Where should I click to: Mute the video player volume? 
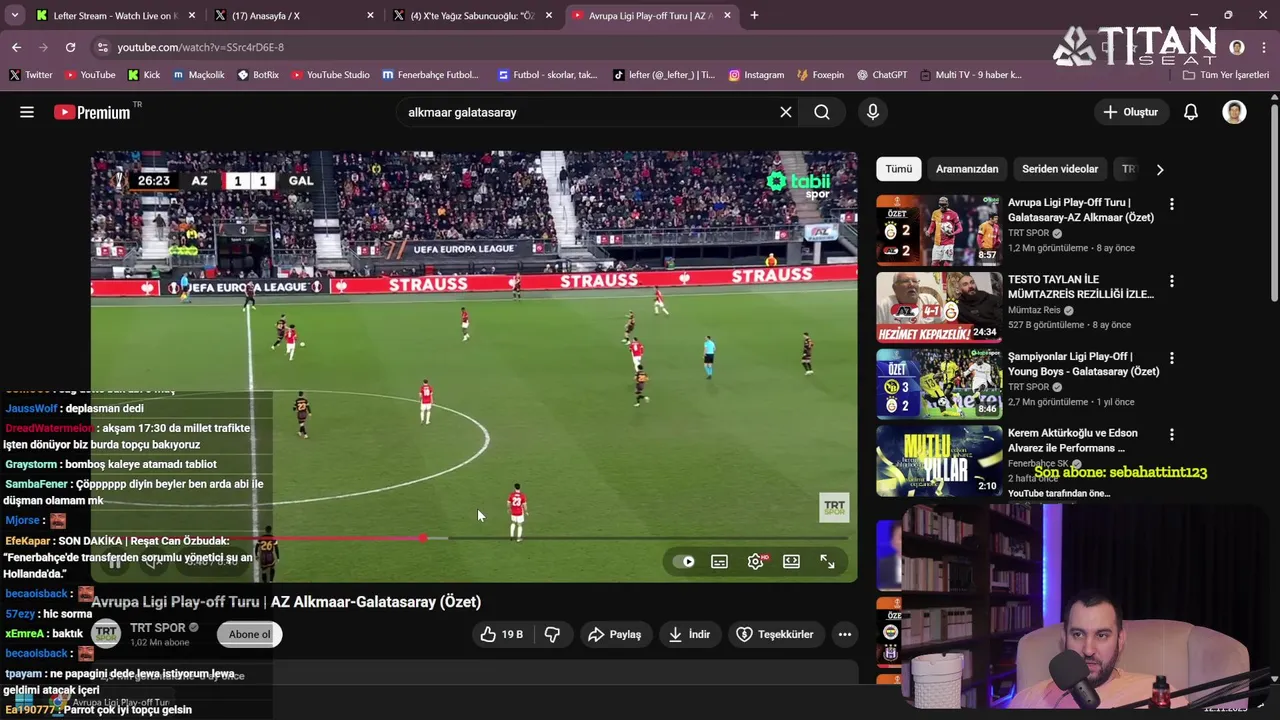(x=152, y=562)
